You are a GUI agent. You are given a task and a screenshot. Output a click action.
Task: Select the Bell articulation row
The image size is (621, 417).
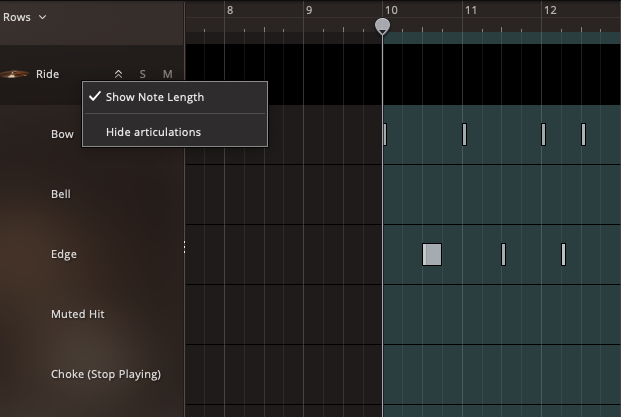click(61, 194)
